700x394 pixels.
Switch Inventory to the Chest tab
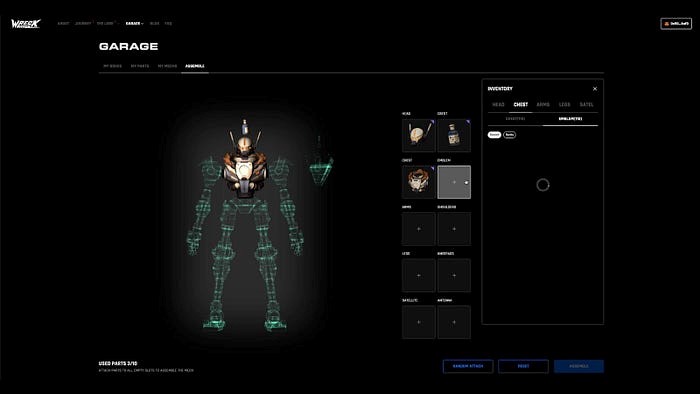coord(521,104)
